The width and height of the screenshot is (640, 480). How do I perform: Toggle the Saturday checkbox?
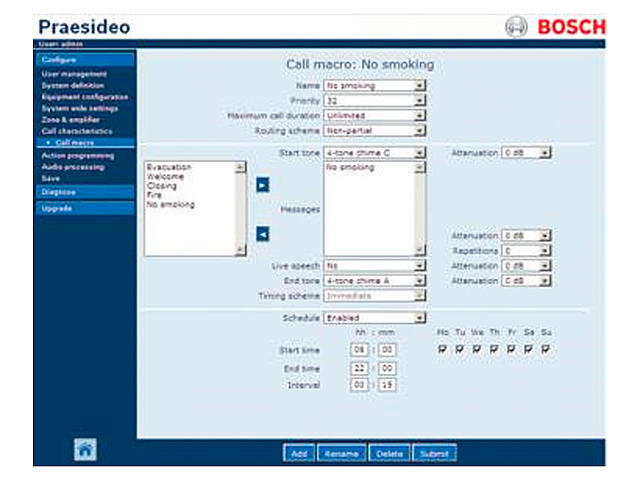tap(528, 349)
